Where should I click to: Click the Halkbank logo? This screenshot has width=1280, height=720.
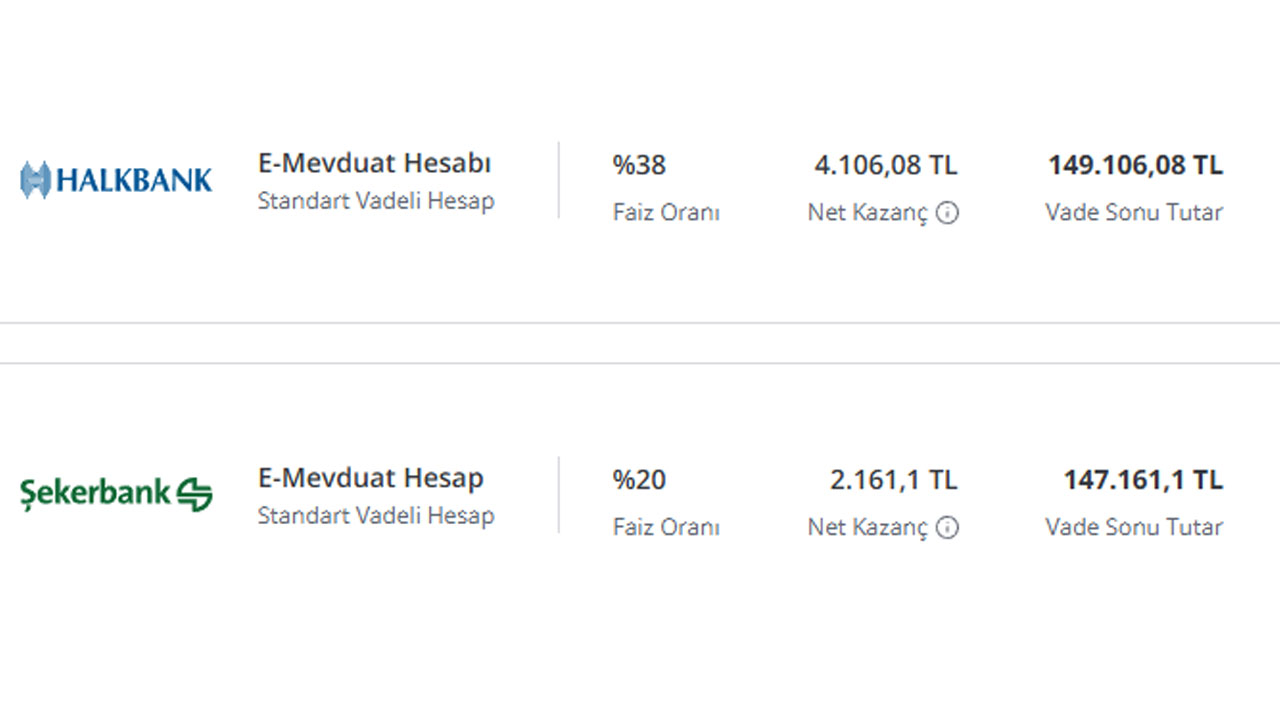pos(116,180)
